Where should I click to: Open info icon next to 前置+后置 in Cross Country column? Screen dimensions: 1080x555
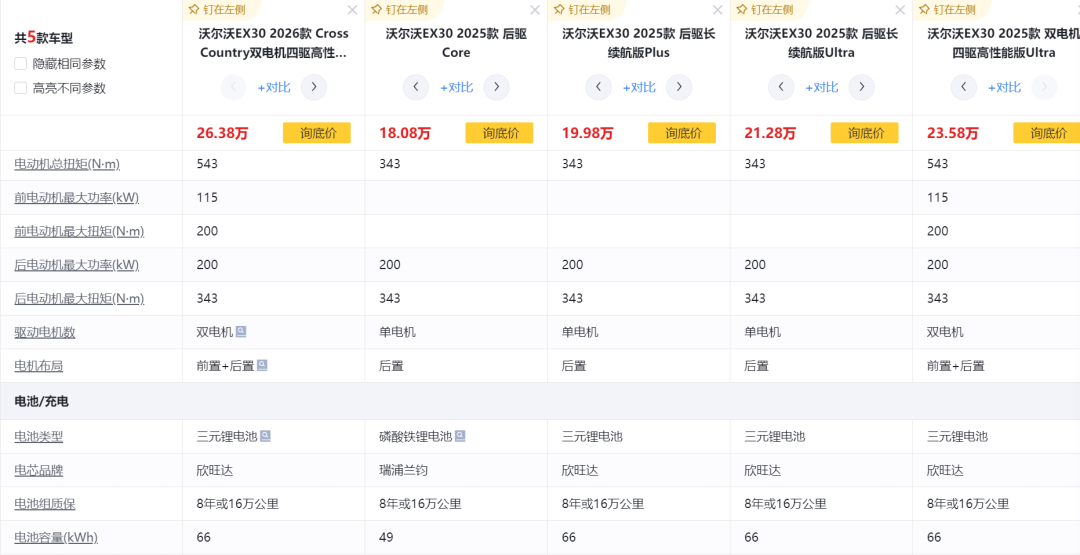tap(262, 366)
